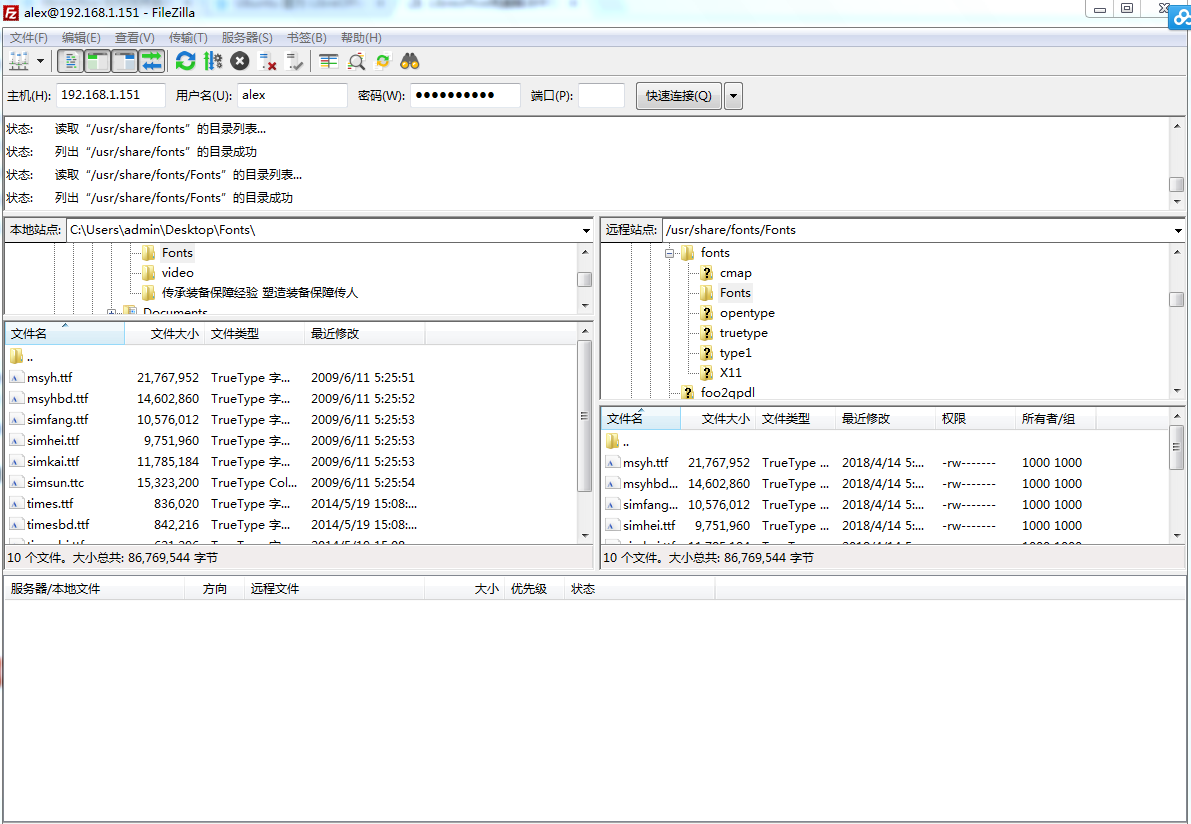The height and width of the screenshot is (824, 1191).
Task: Toggle the remote directory tree display
Action: coord(125,62)
